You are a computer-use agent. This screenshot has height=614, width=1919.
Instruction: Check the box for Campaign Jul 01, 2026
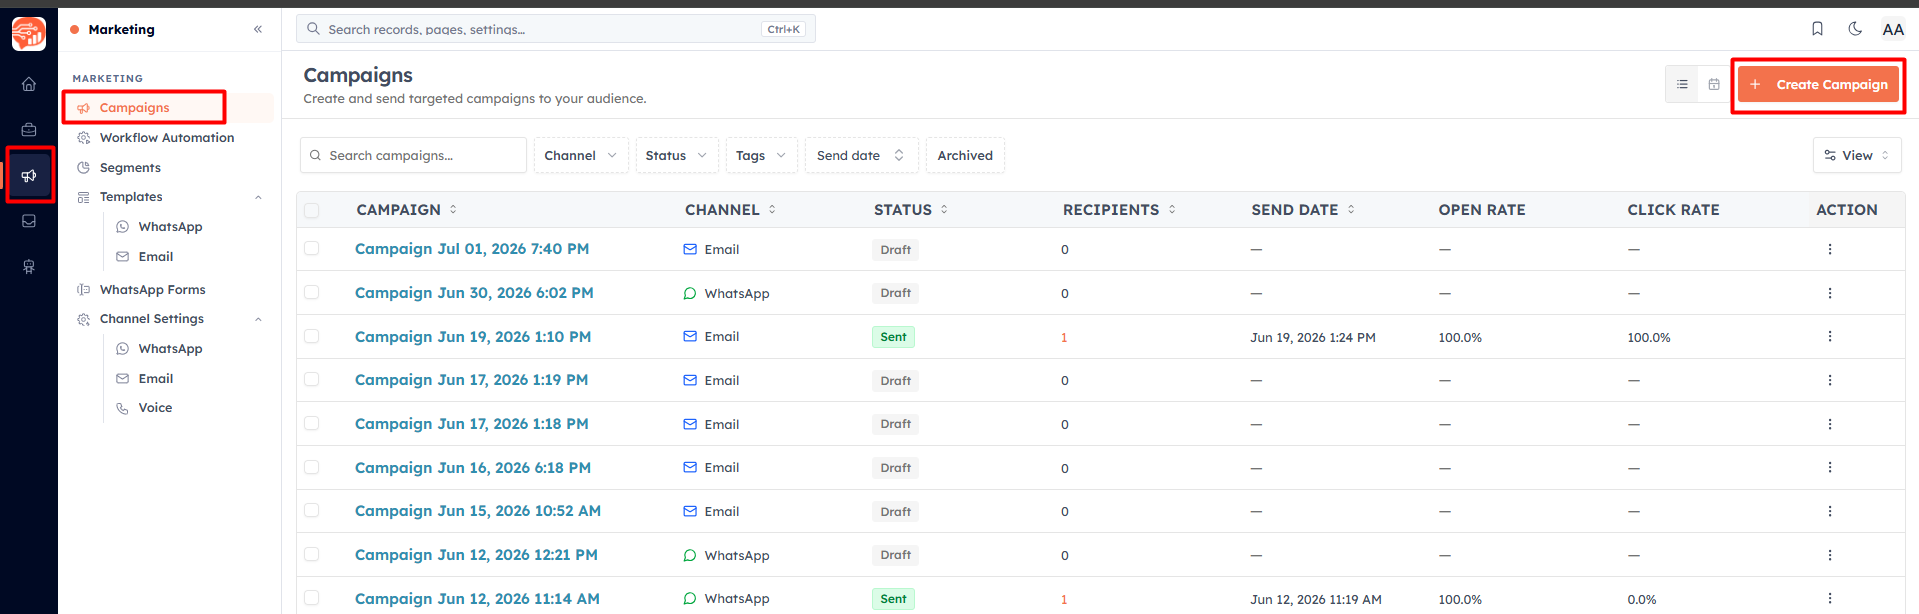tap(312, 248)
